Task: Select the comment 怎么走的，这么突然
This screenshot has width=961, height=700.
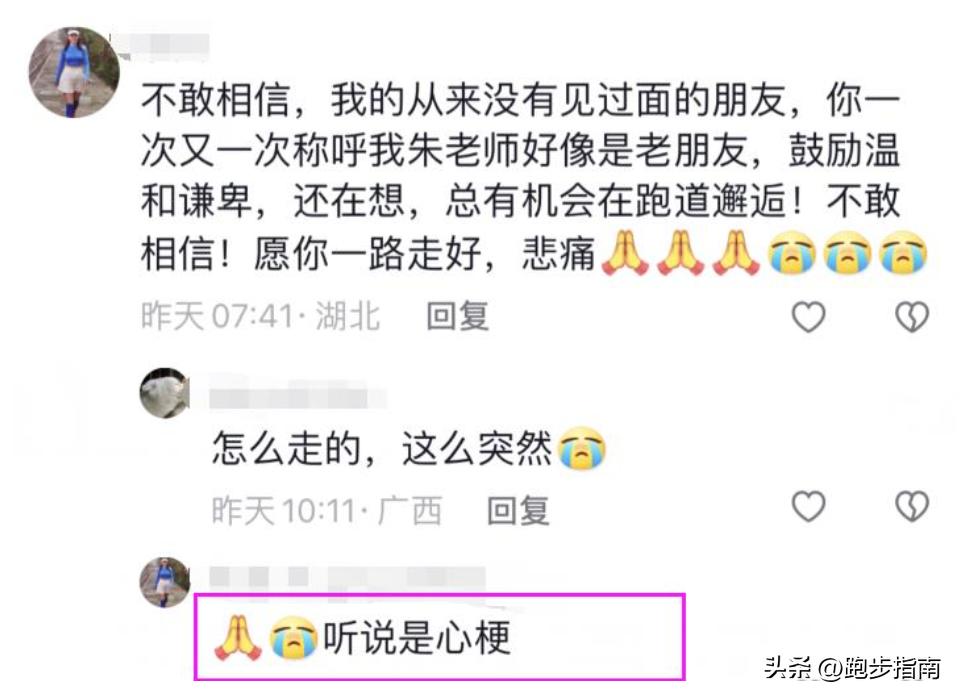Action: pos(409,449)
